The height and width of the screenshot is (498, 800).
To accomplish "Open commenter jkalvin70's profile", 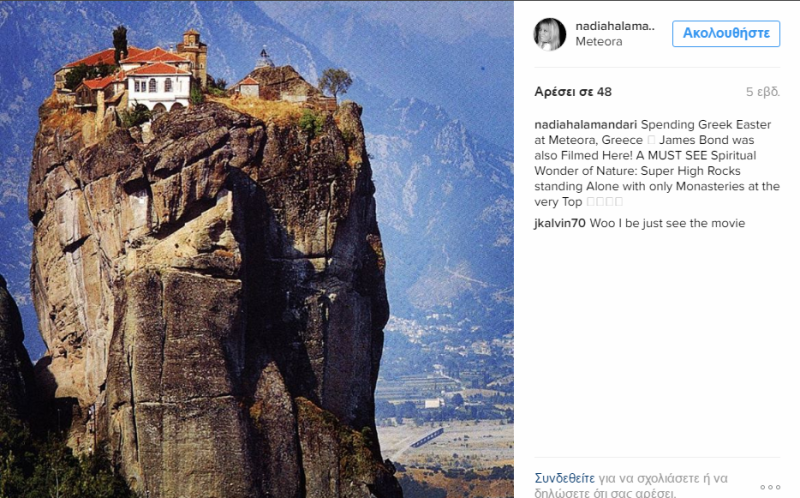I will (x=560, y=223).
